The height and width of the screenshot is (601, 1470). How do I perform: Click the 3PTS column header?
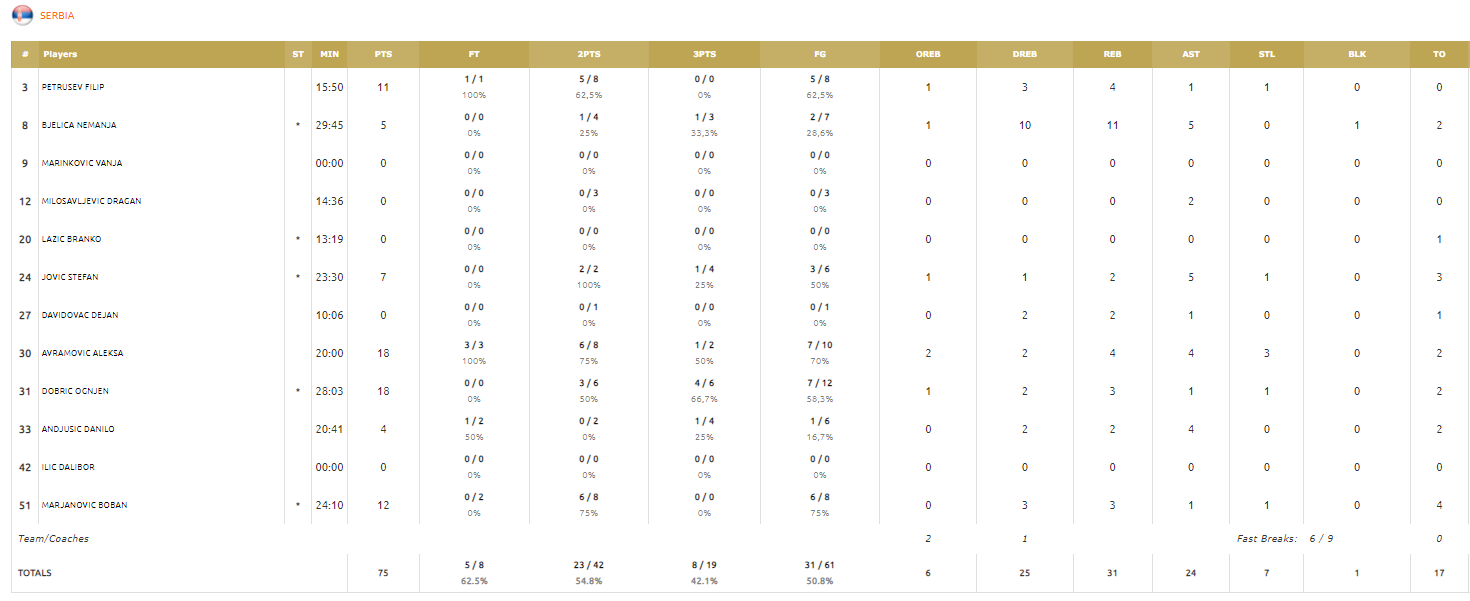click(x=704, y=54)
